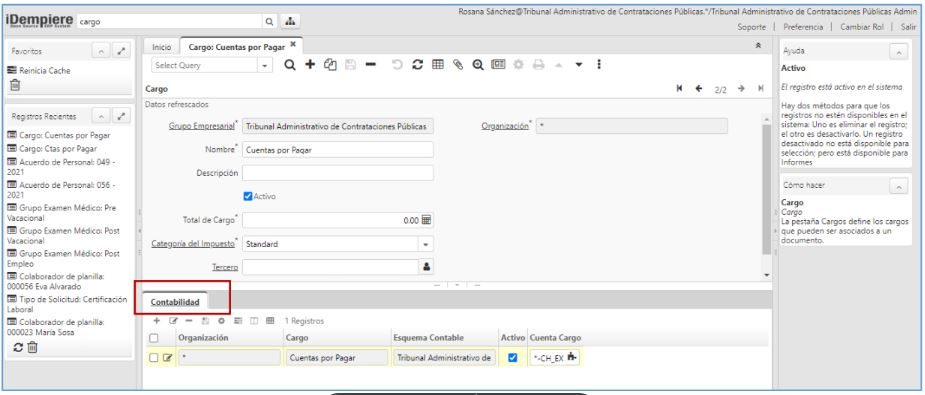925x395 pixels.
Task: Click the last grid icon in Contabilidad toolbar
Action: tap(270, 321)
